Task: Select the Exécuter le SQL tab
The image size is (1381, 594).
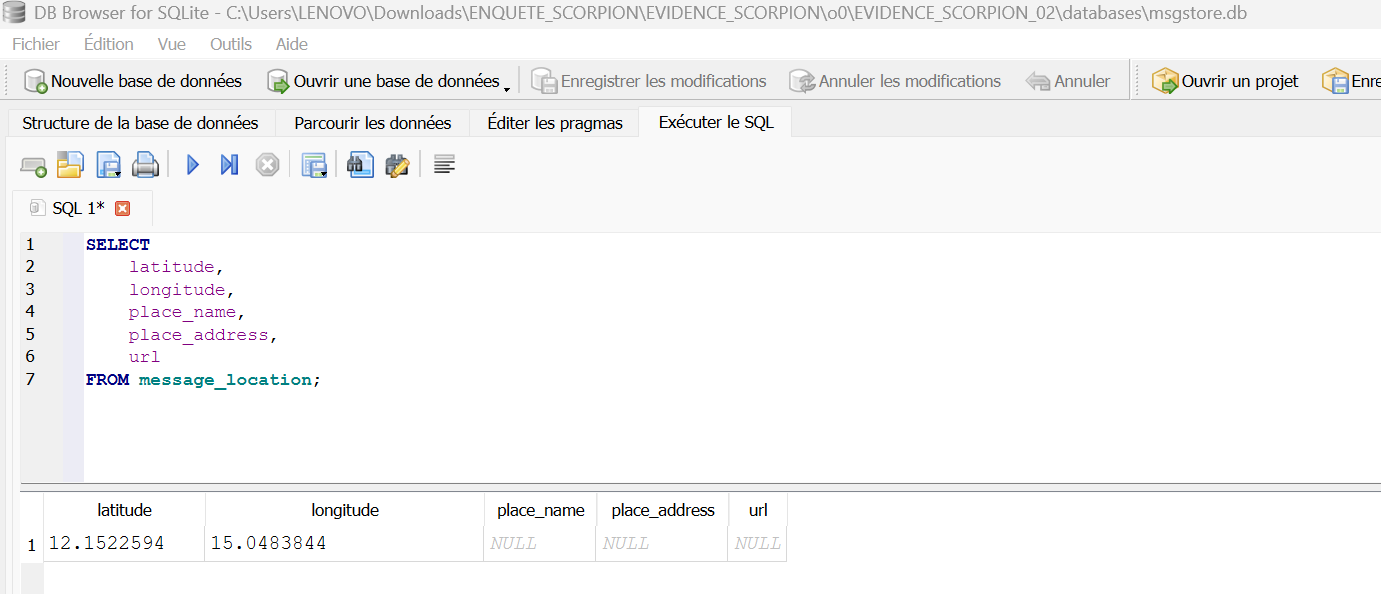Action: 716,122
